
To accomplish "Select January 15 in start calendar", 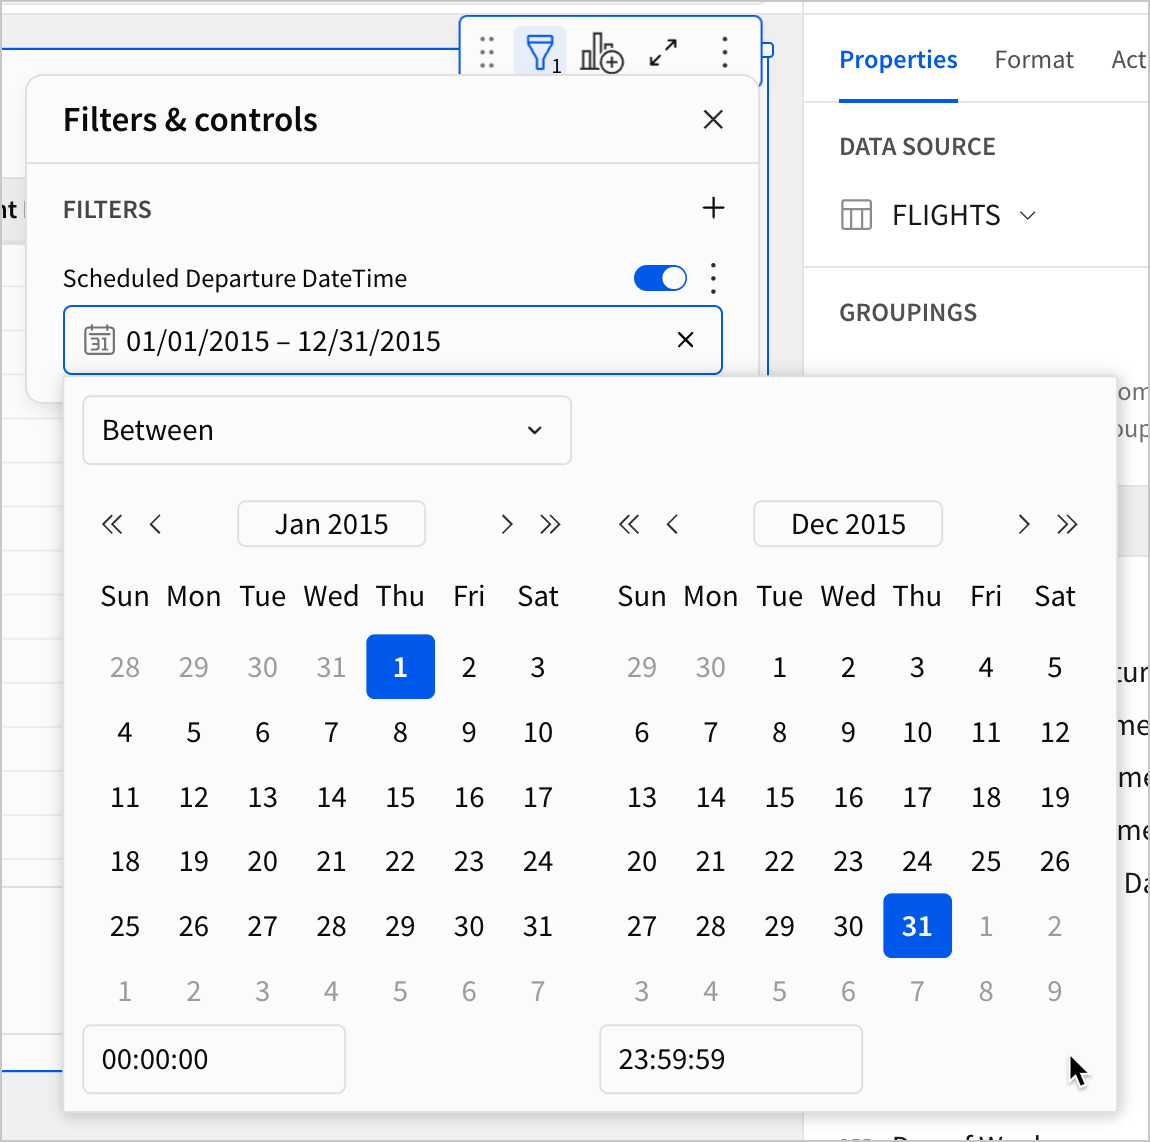I will pyautogui.click(x=400, y=797).
